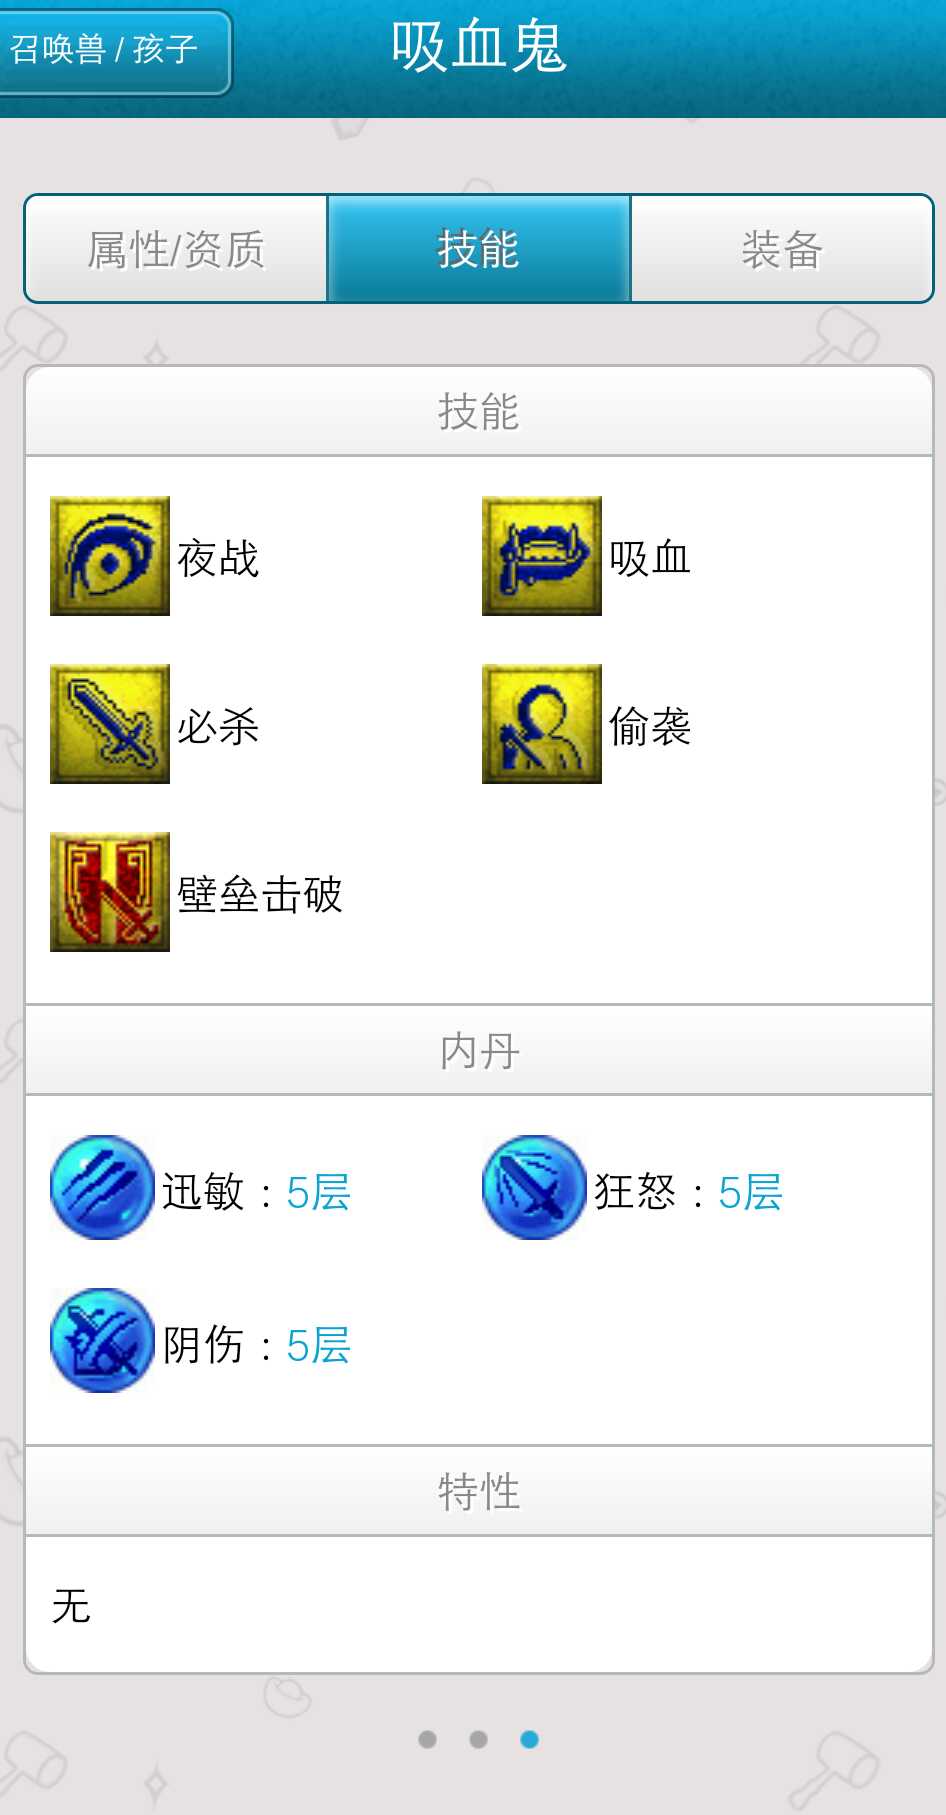Tap the 特性 section header
Image resolution: width=946 pixels, height=1815 pixels.
[479, 1491]
